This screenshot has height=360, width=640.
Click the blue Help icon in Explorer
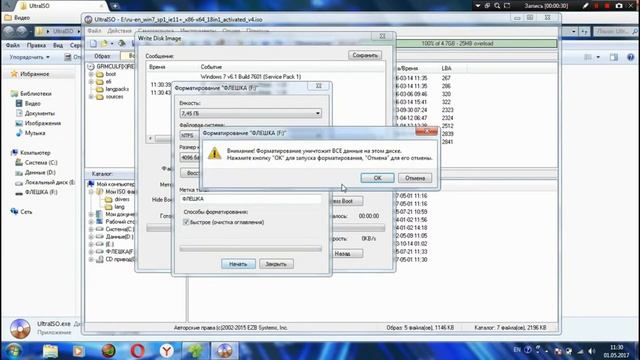click(x=630, y=57)
